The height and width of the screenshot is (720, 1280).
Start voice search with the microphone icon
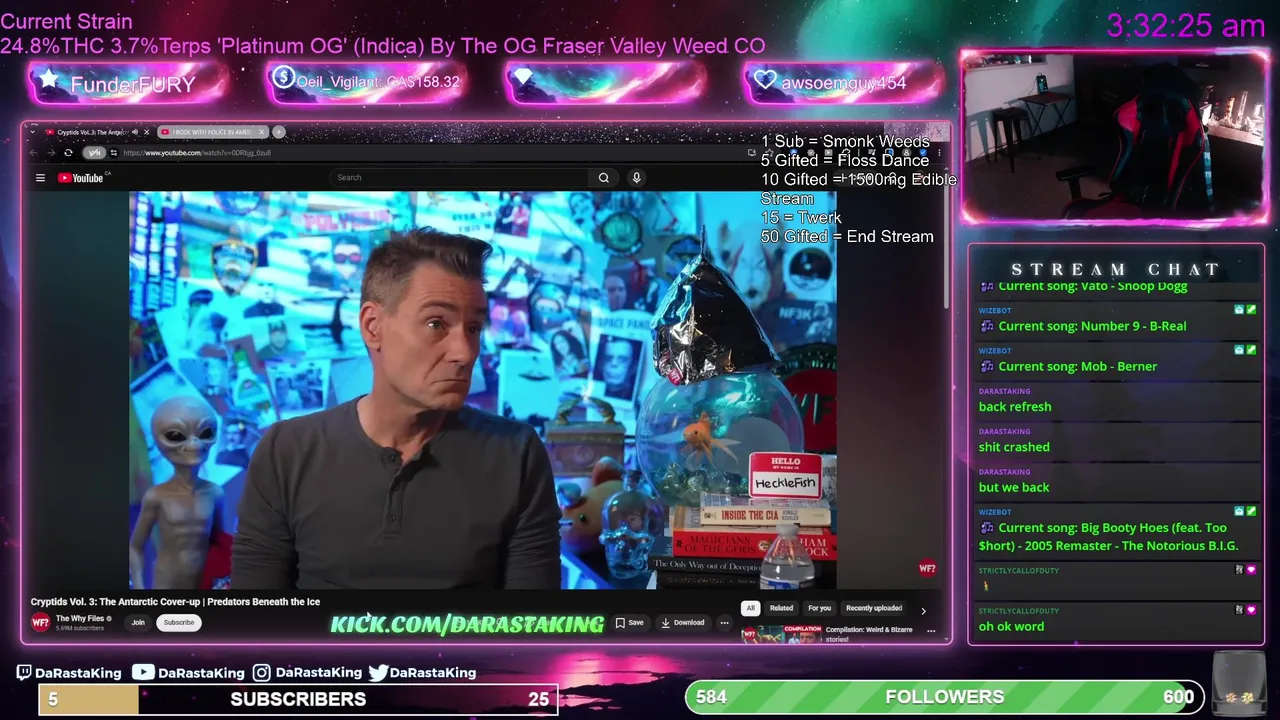click(636, 178)
